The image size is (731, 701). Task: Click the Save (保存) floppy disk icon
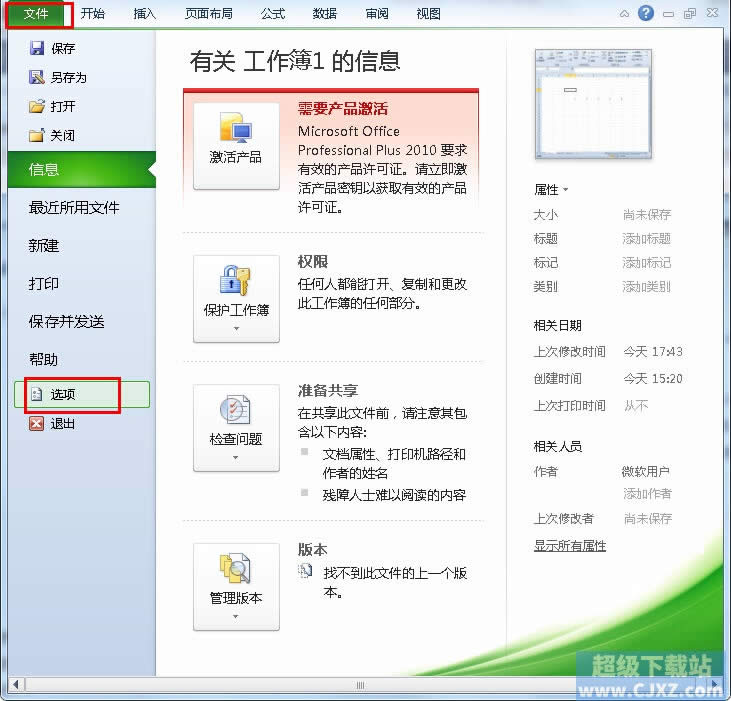coord(37,48)
